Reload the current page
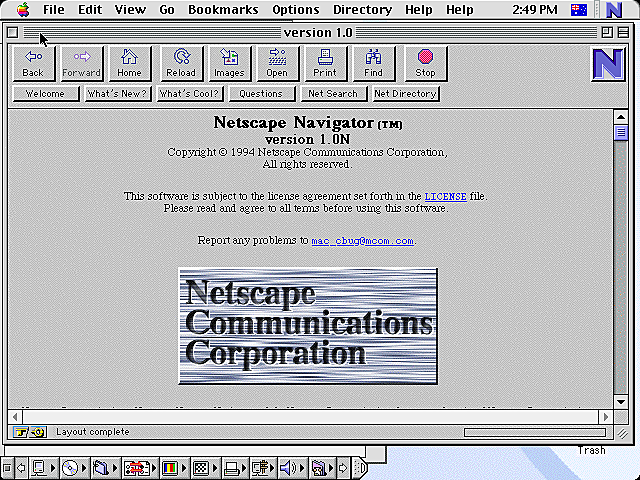The height and width of the screenshot is (480, 640). (181, 64)
